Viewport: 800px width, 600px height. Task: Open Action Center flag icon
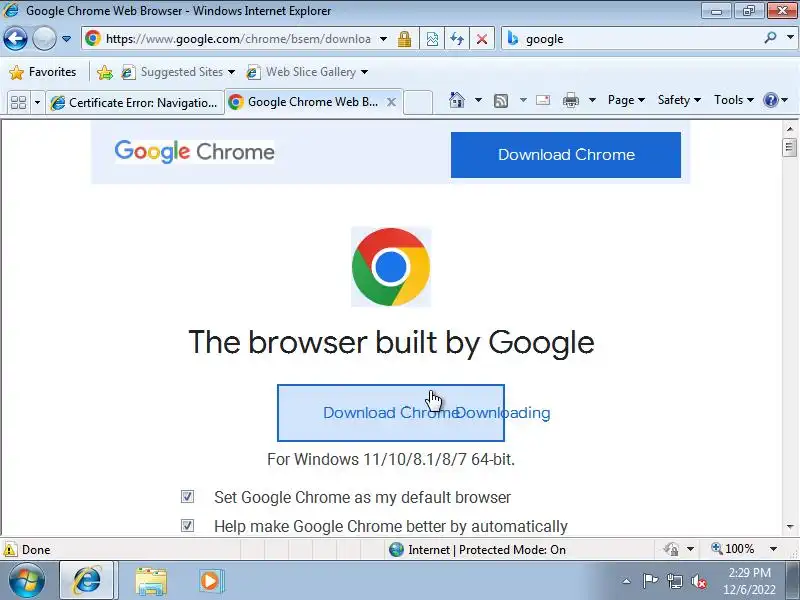point(651,581)
